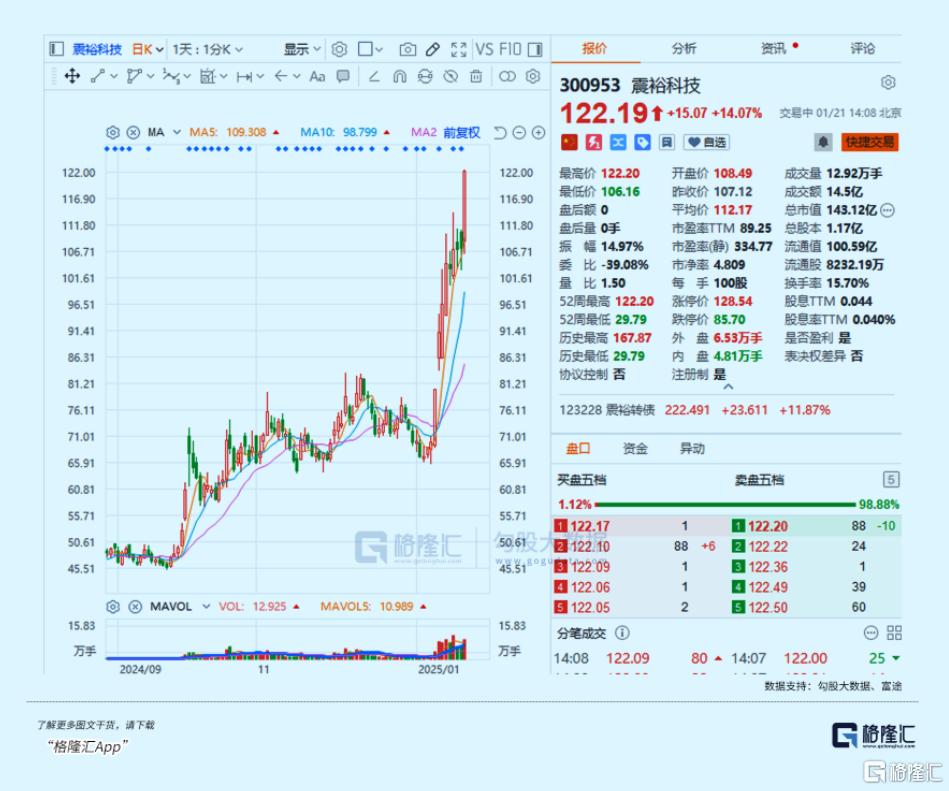Click the VS compare button
The image size is (949, 791).
click(x=484, y=49)
